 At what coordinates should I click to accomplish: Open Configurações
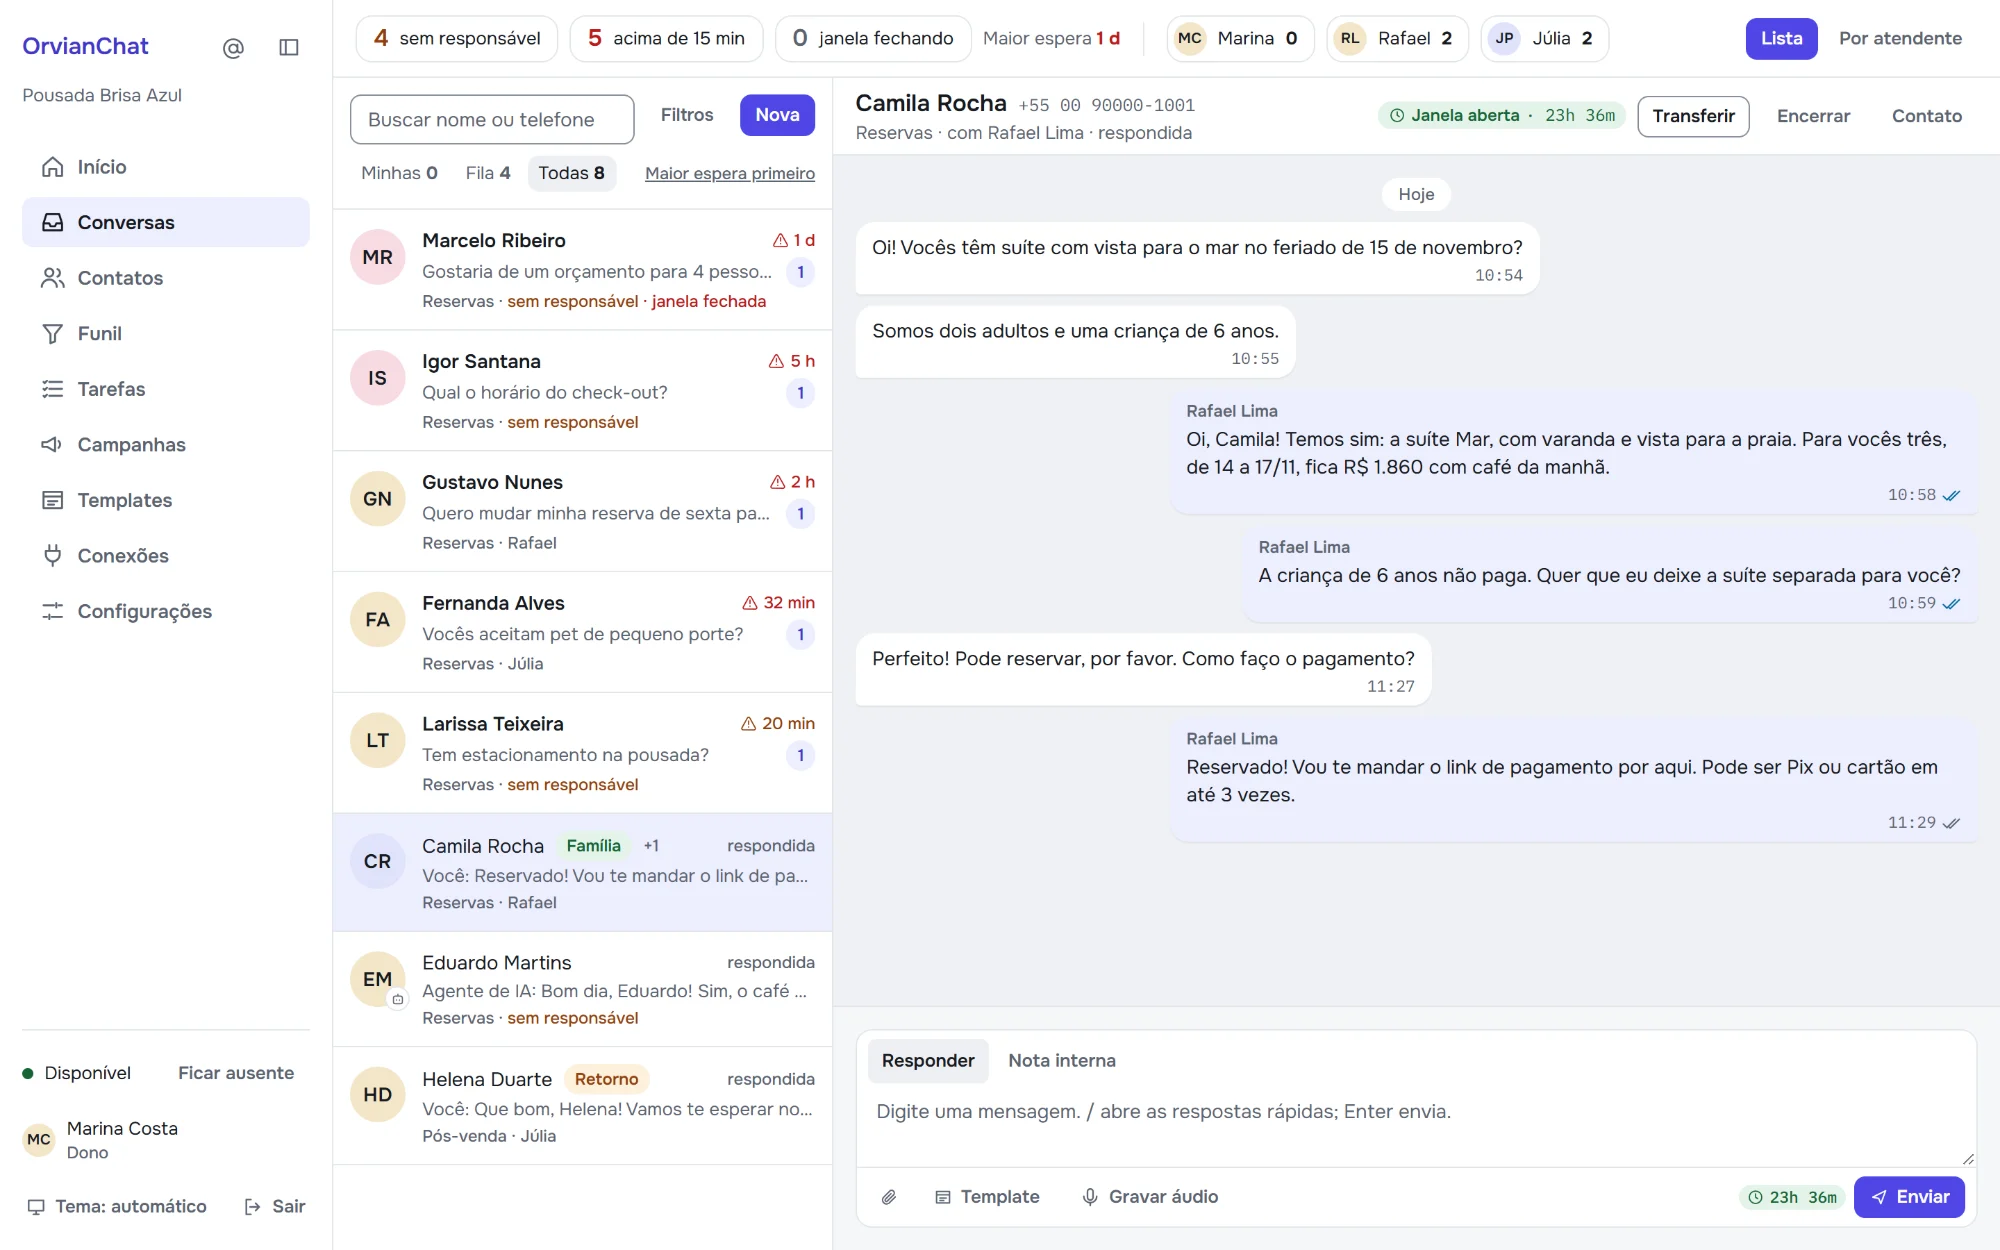[166, 611]
